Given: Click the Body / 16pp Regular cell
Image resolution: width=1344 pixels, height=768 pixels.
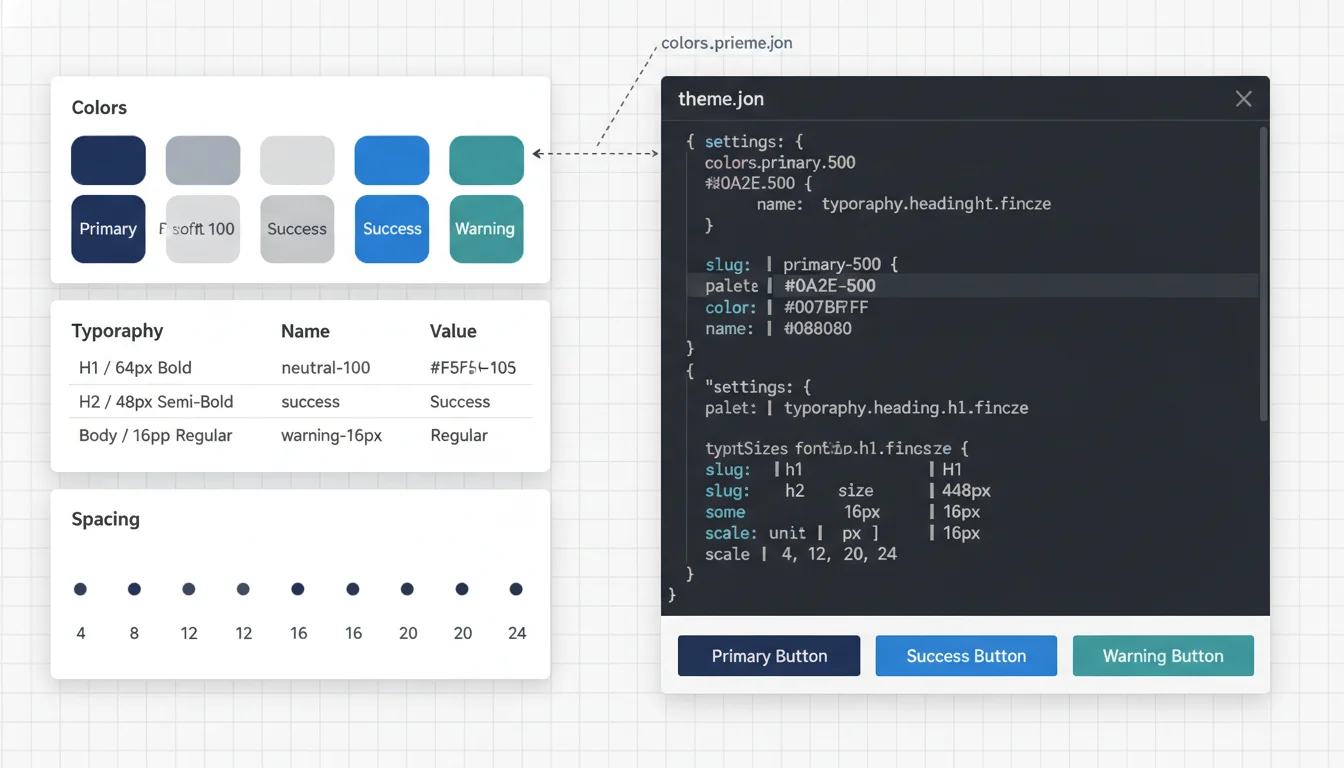Looking at the screenshot, I should pos(155,435).
